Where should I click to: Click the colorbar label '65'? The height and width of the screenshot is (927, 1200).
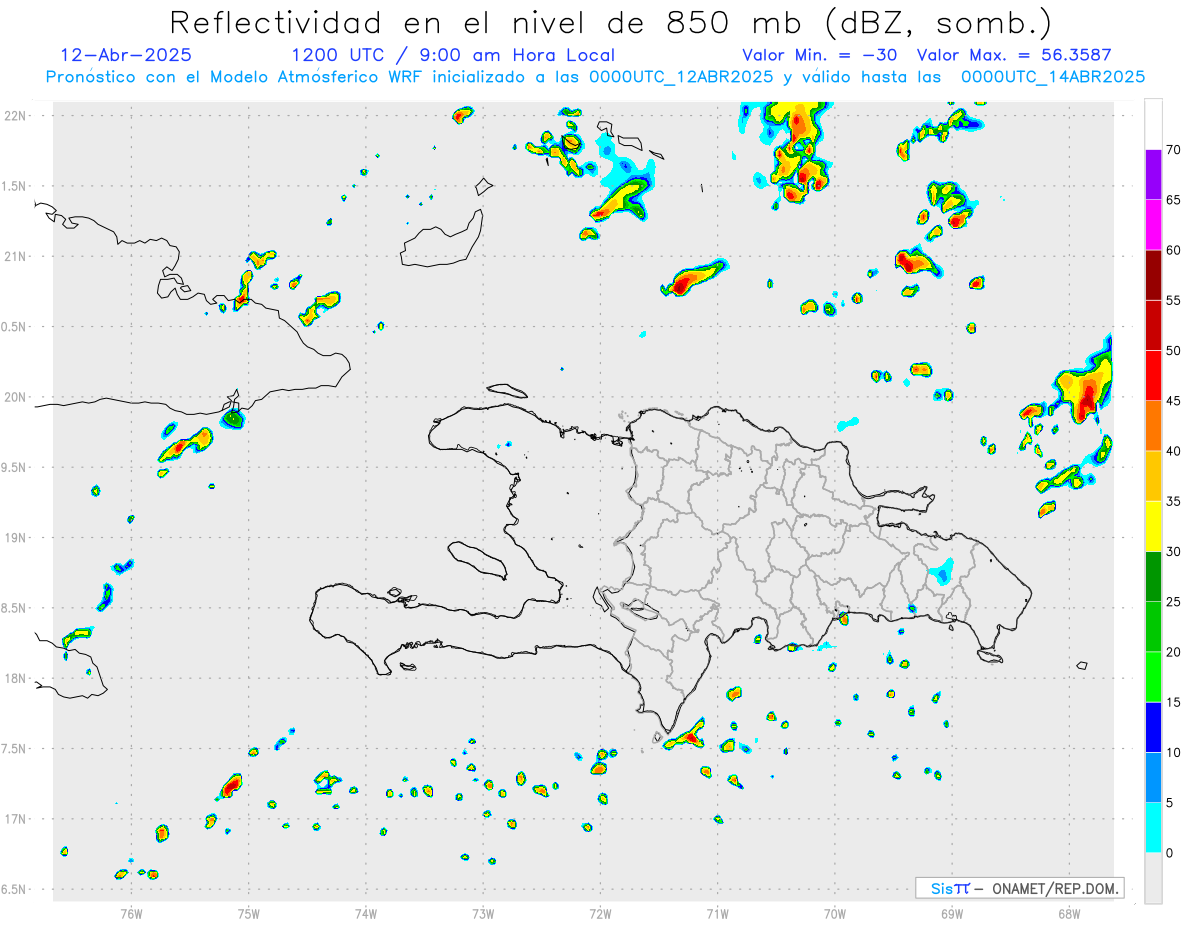coord(1174,200)
